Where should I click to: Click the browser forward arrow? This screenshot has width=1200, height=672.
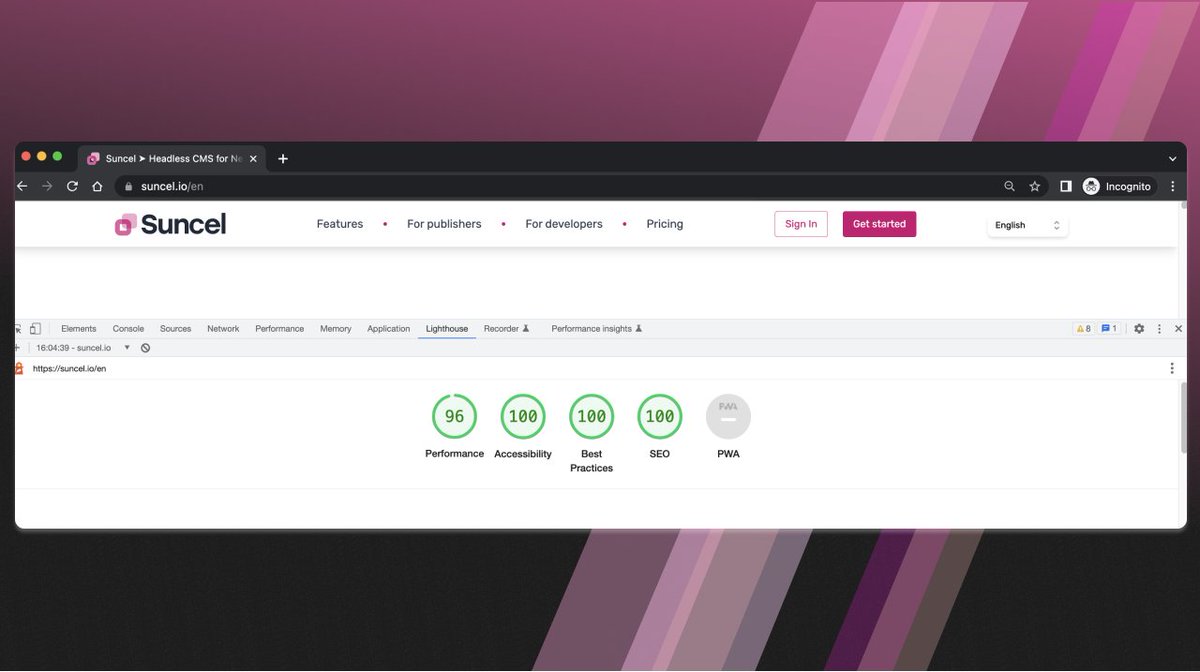[47, 186]
